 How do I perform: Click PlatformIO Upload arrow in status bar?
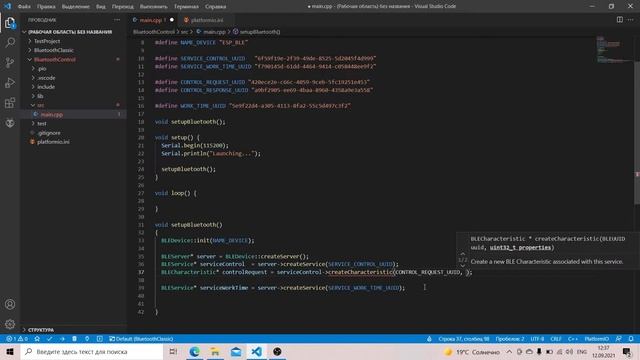[x=62, y=339]
